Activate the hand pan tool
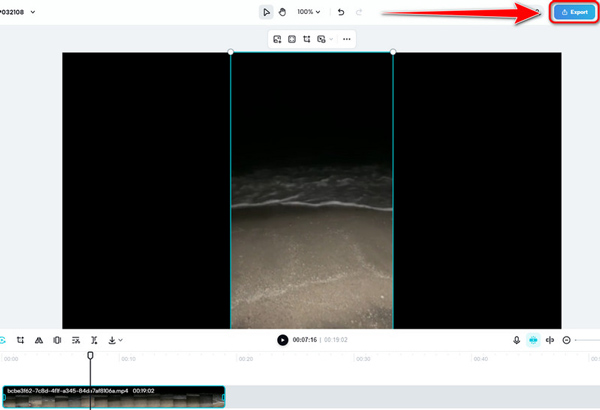 282,12
